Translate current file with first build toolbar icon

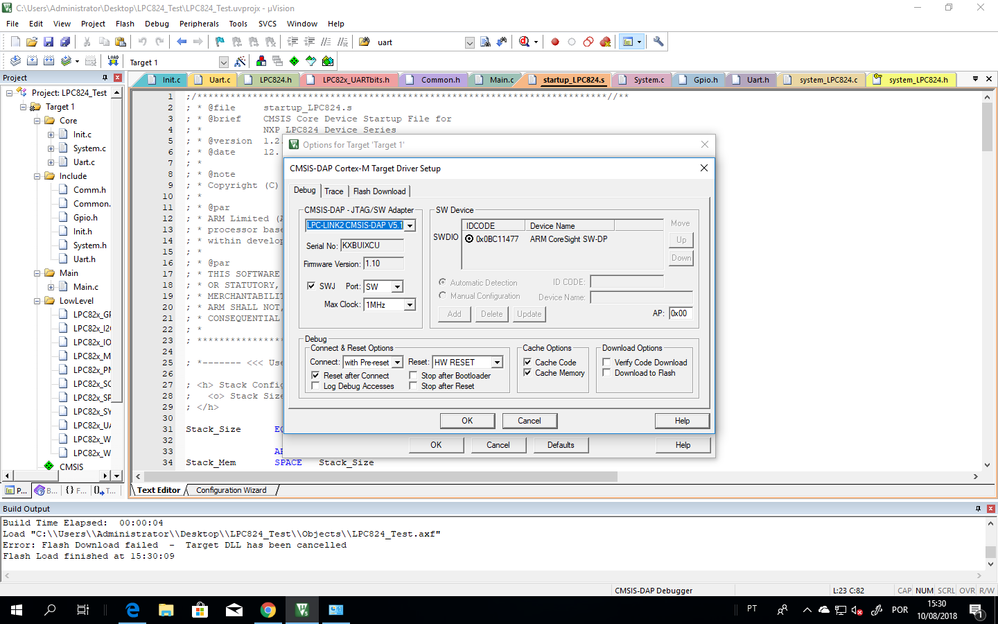pyautogui.click(x=15, y=61)
